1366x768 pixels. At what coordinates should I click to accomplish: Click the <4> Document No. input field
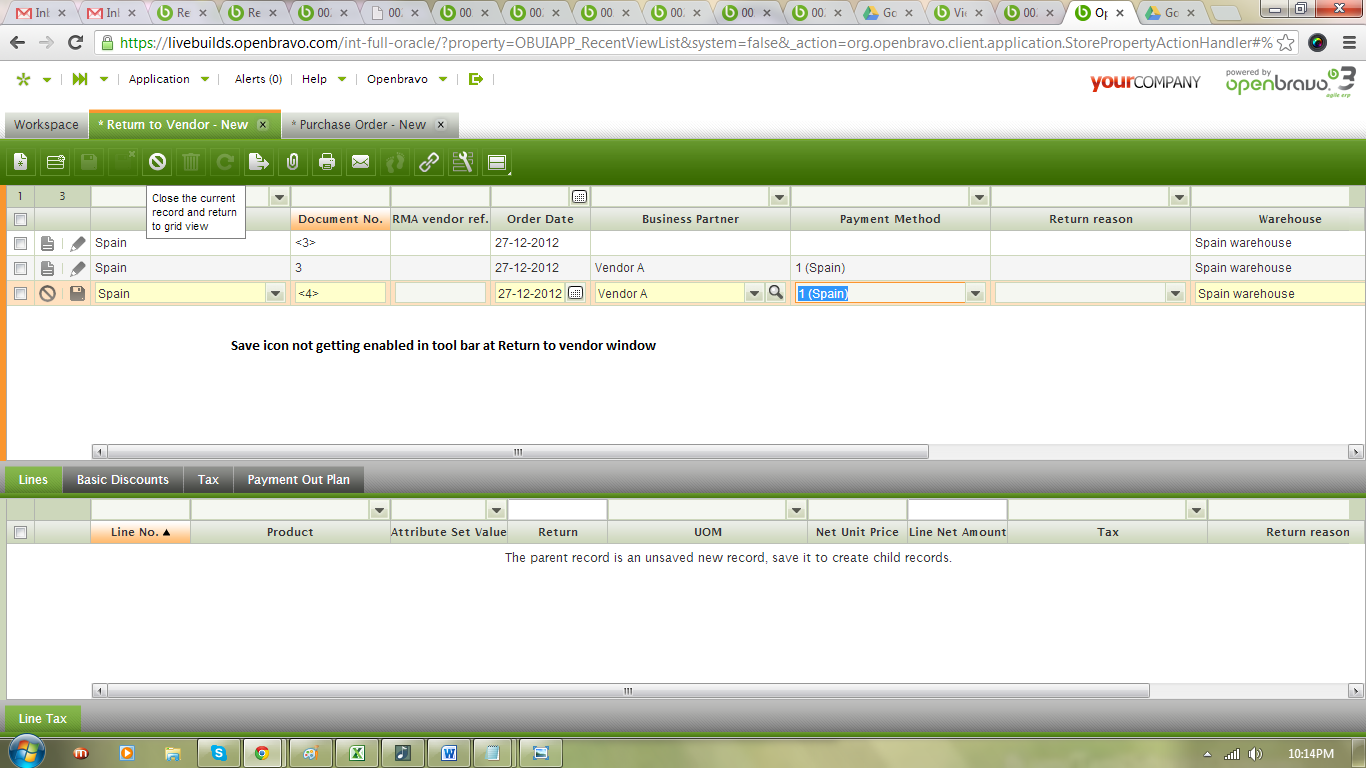[x=340, y=293]
